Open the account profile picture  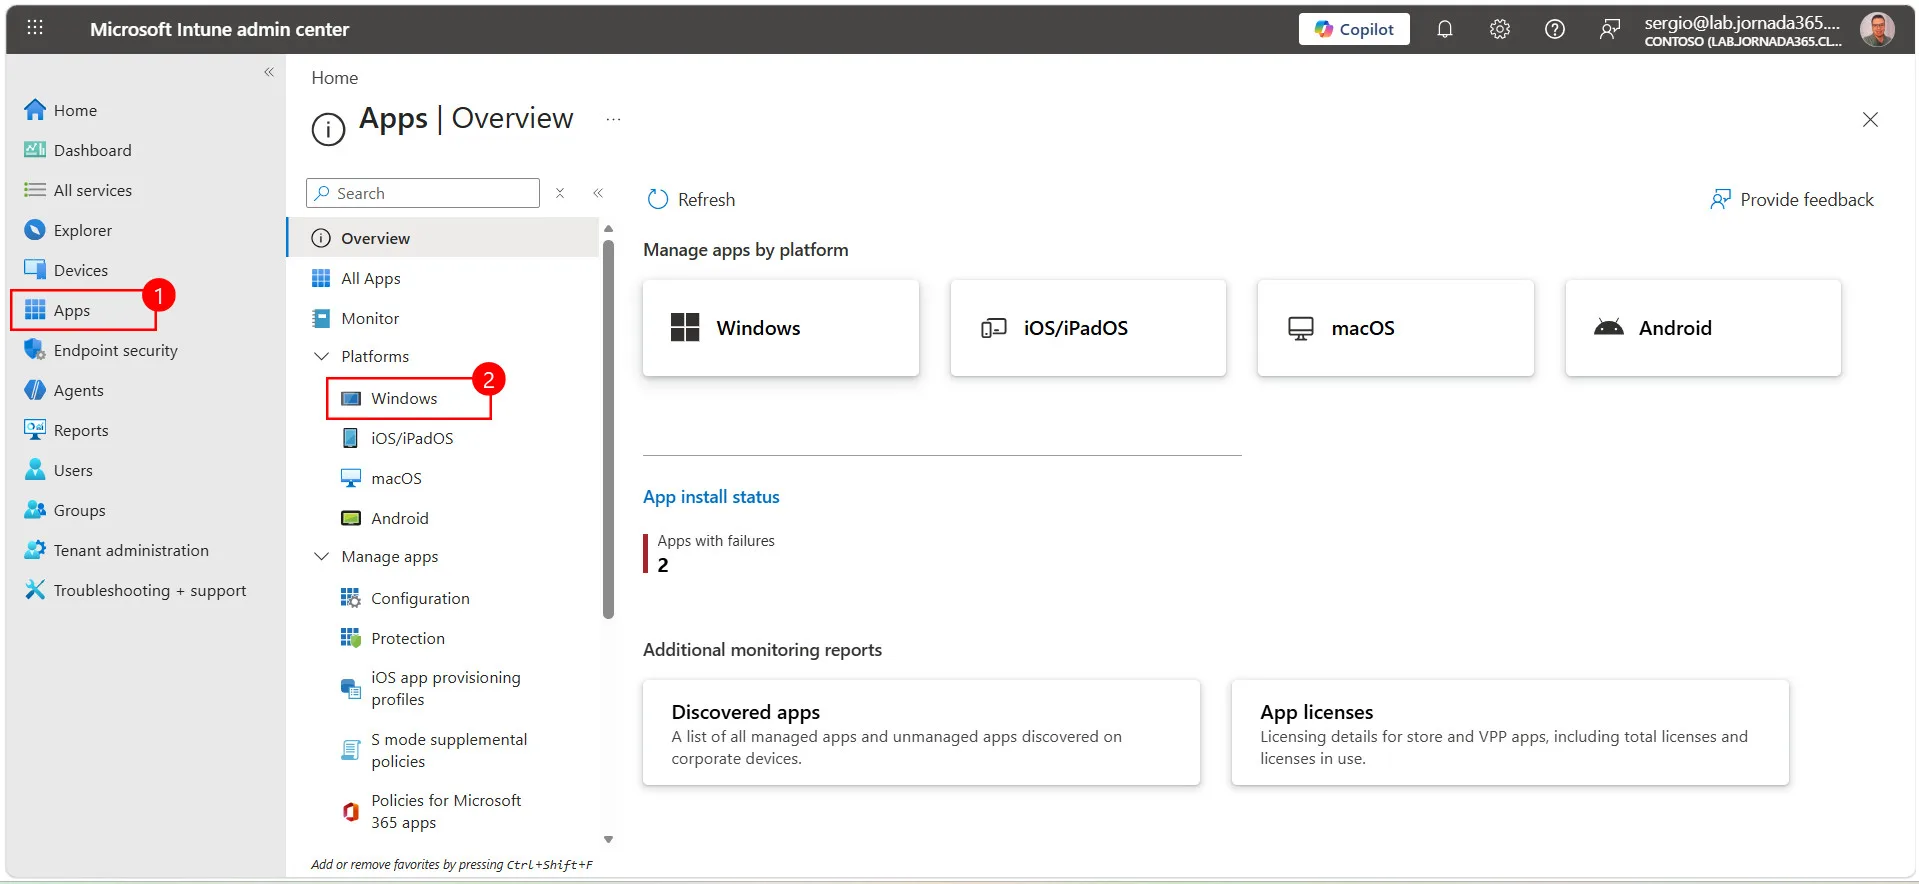1877,29
